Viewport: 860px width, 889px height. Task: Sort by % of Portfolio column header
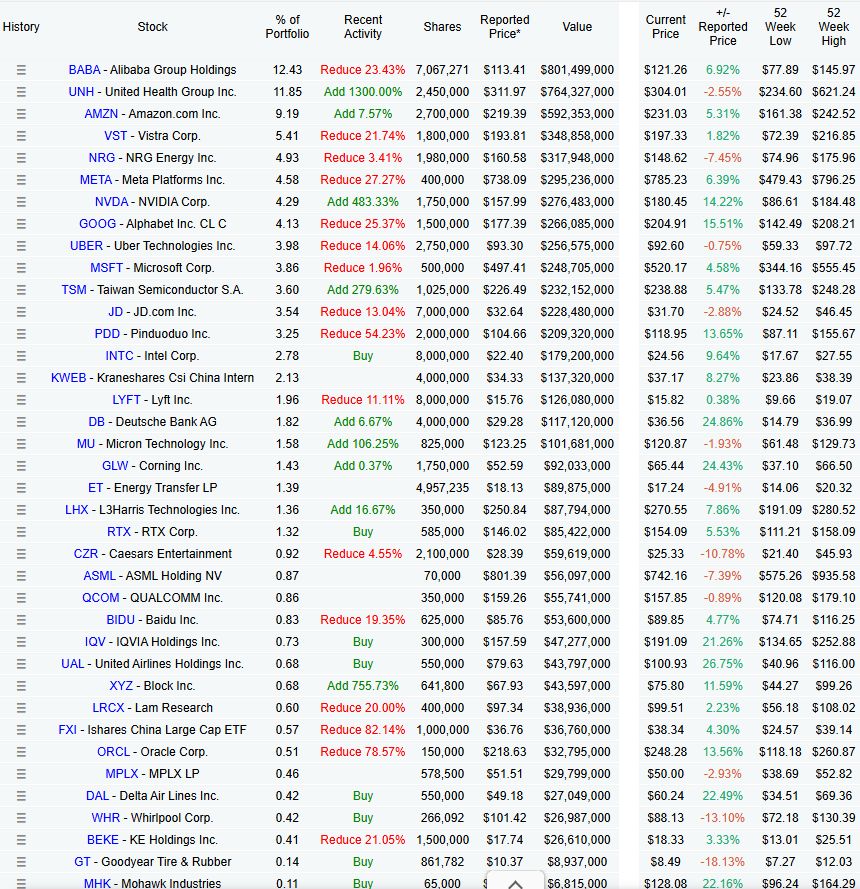[x=287, y=27]
